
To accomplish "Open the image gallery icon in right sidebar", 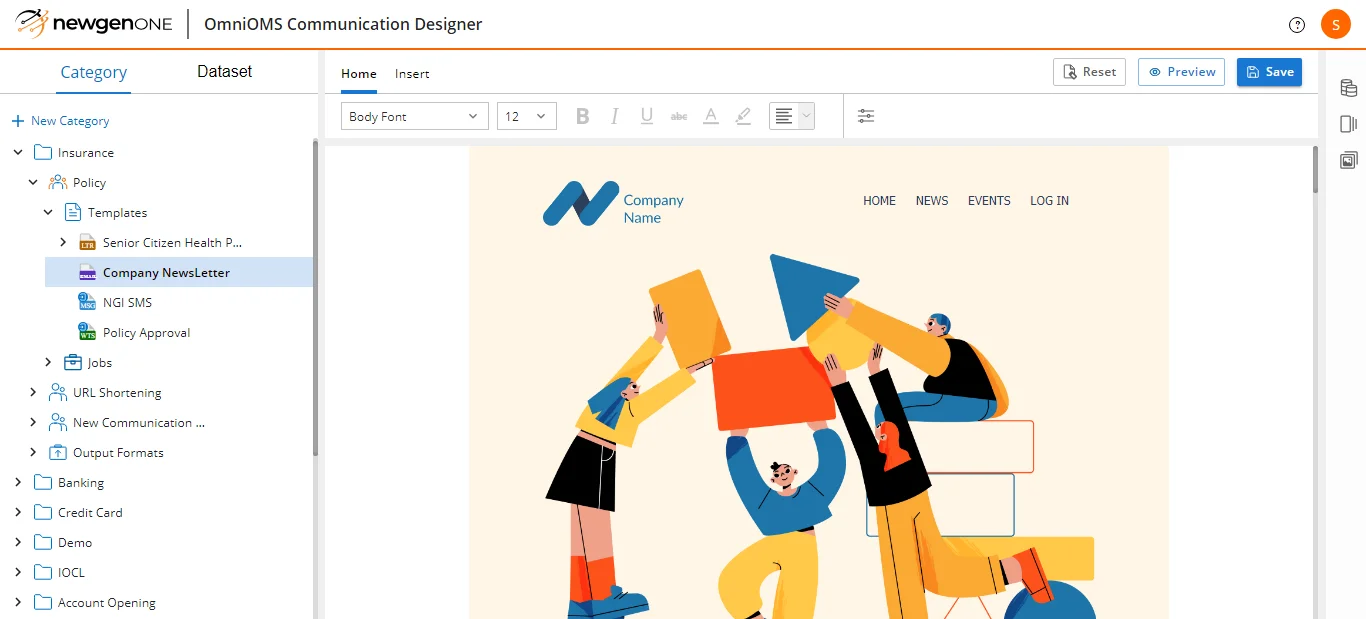I will tap(1349, 160).
